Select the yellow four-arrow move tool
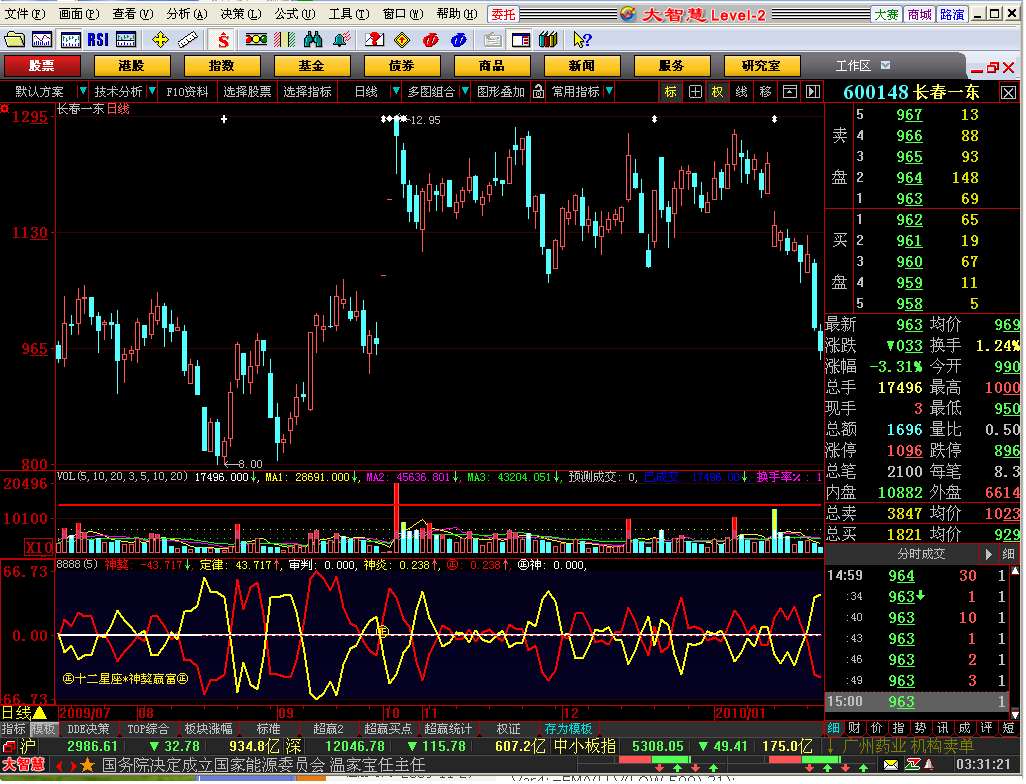Viewport: 1026px width, 784px height. pyautogui.click(x=160, y=40)
